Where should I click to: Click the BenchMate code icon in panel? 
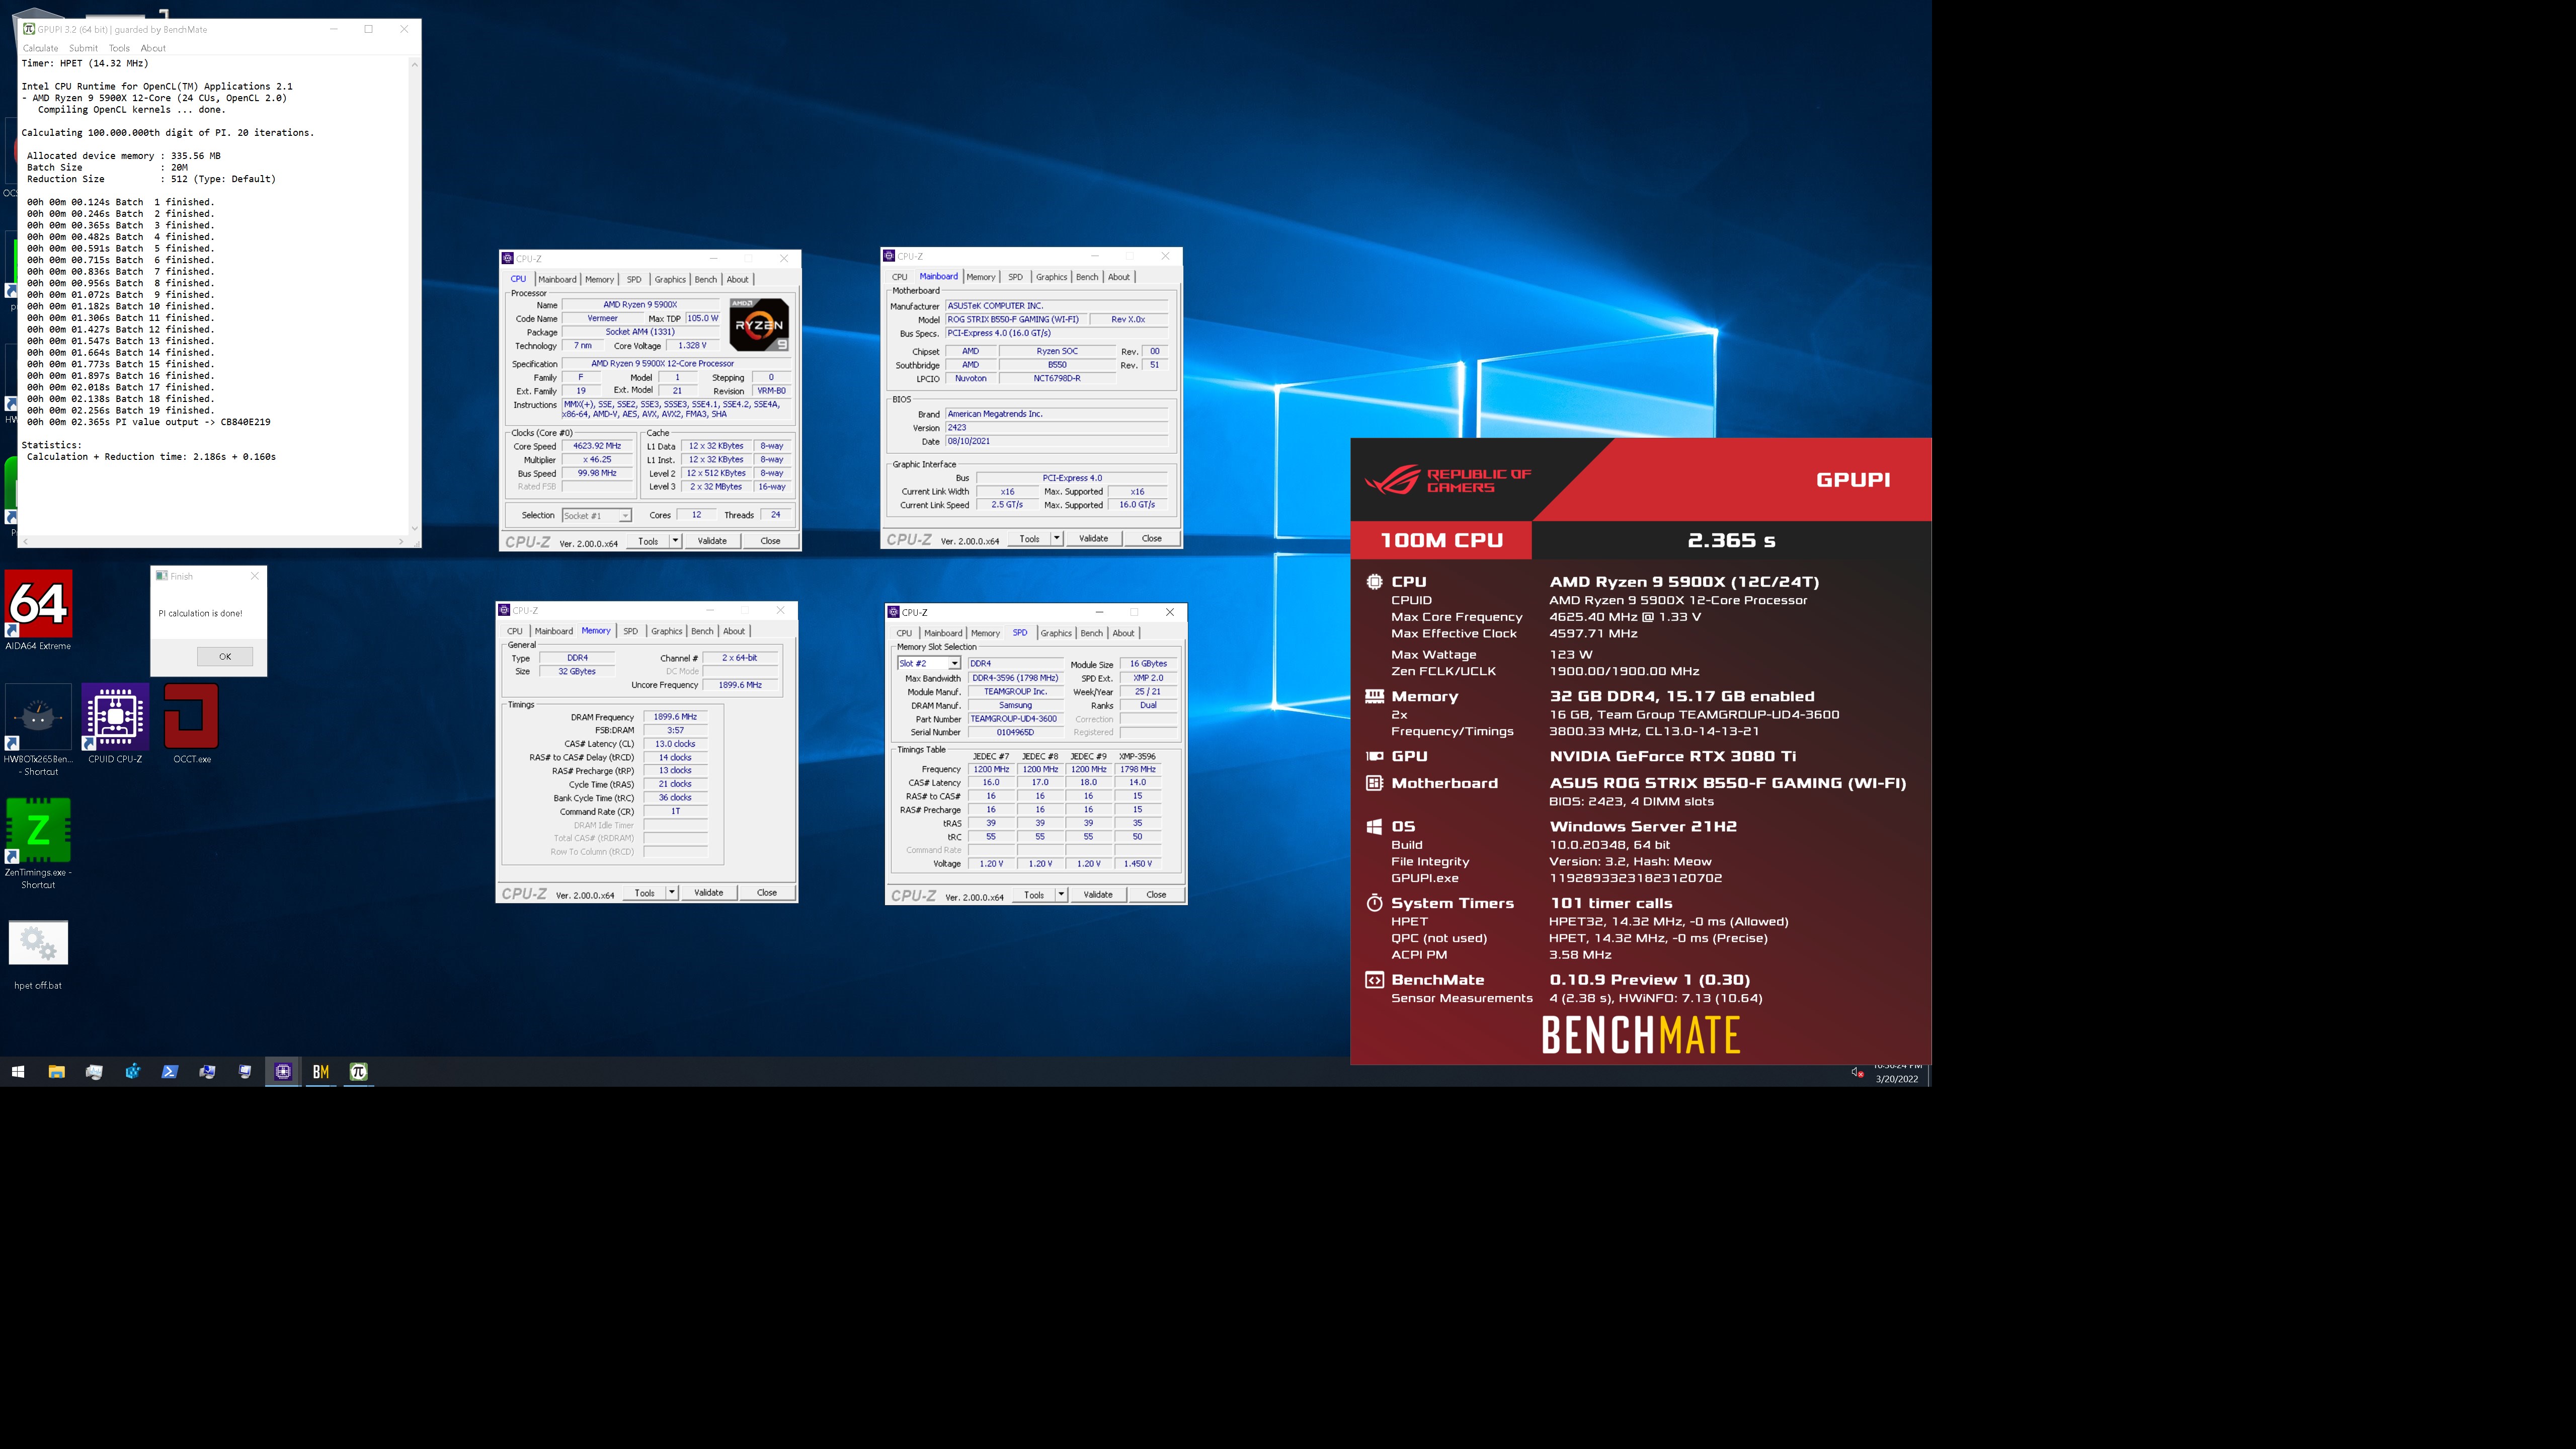pos(1374,980)
